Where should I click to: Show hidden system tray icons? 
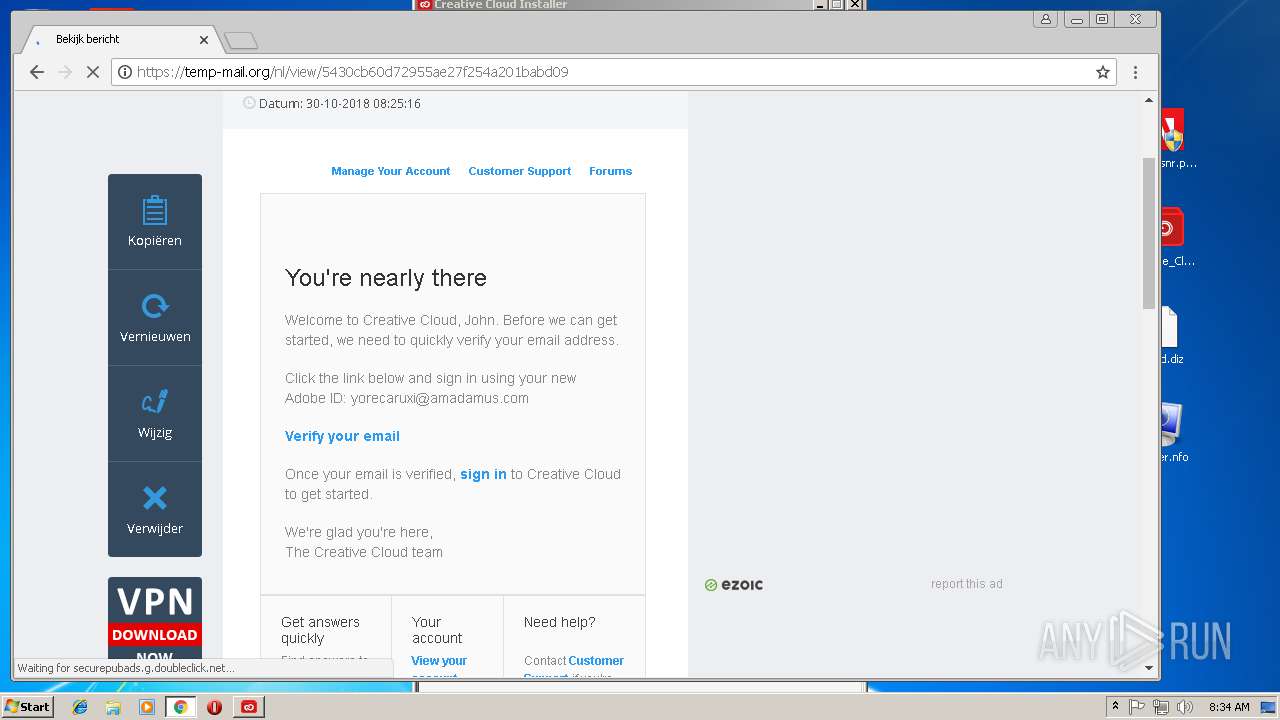pos(1115,707)
